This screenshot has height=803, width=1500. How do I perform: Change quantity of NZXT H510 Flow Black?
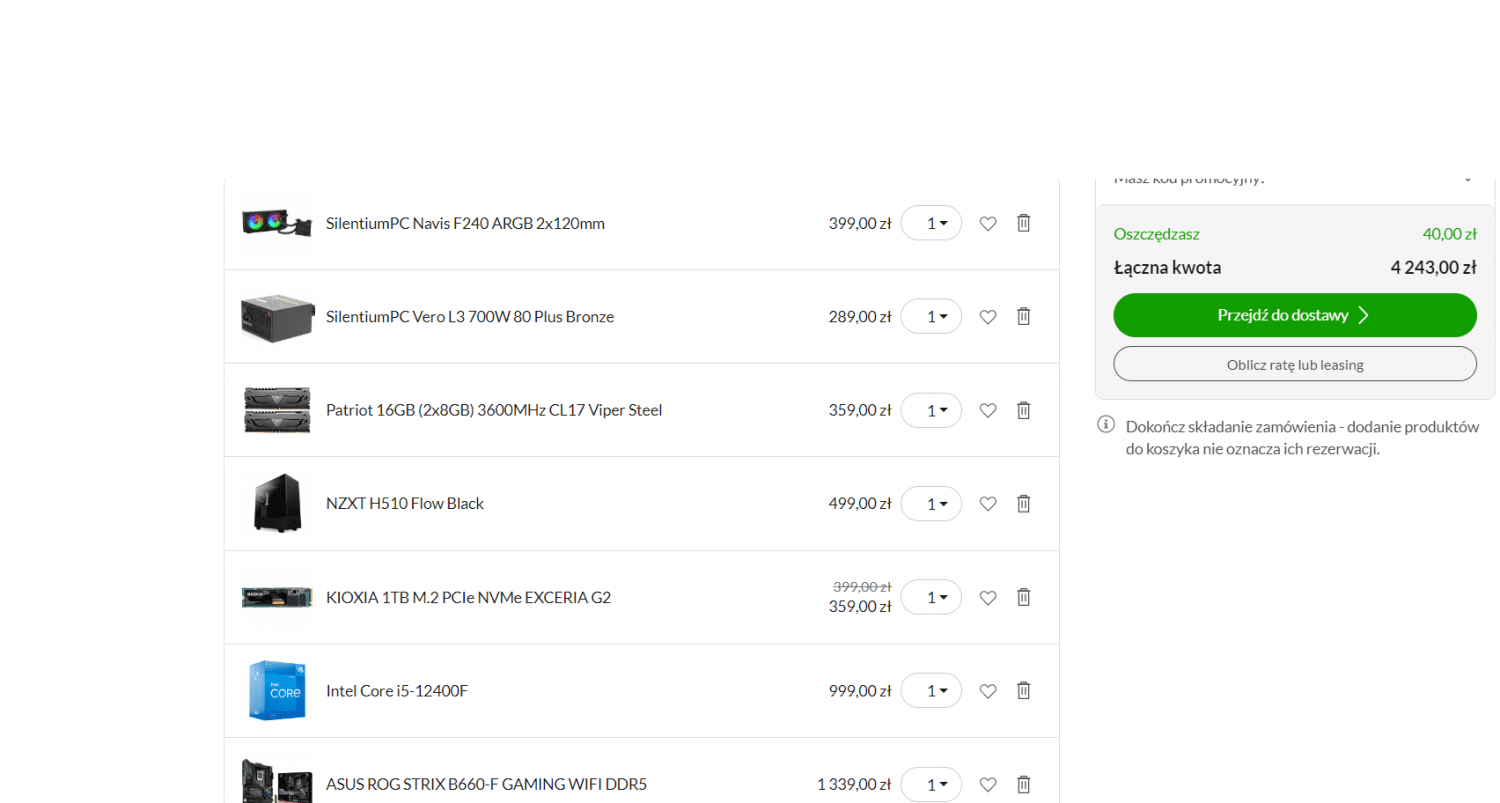pyautogui.click(x=931, y=503)
